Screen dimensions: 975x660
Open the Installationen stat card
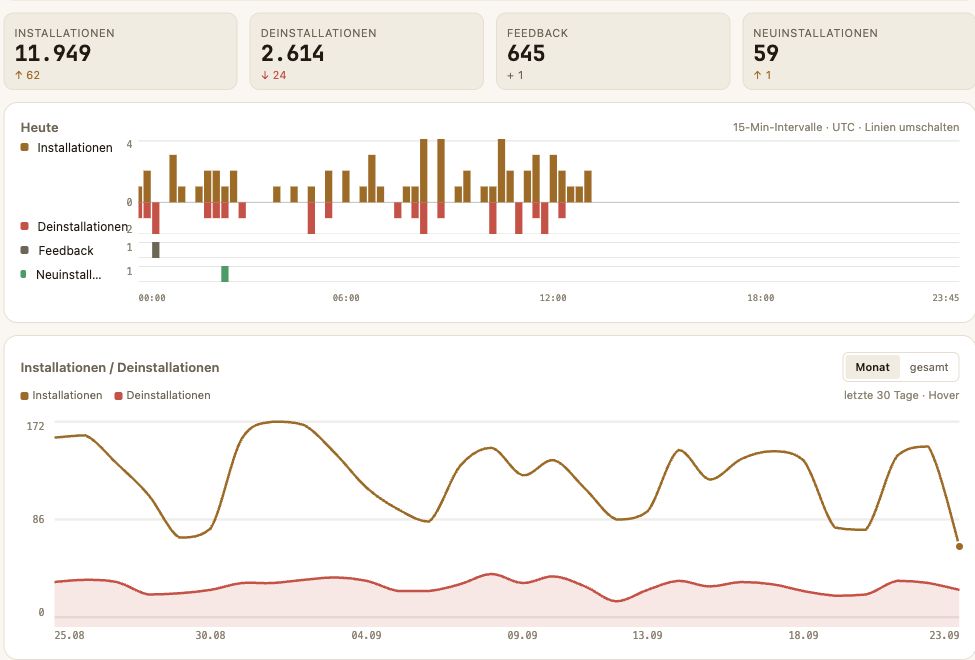pos(121,52)
